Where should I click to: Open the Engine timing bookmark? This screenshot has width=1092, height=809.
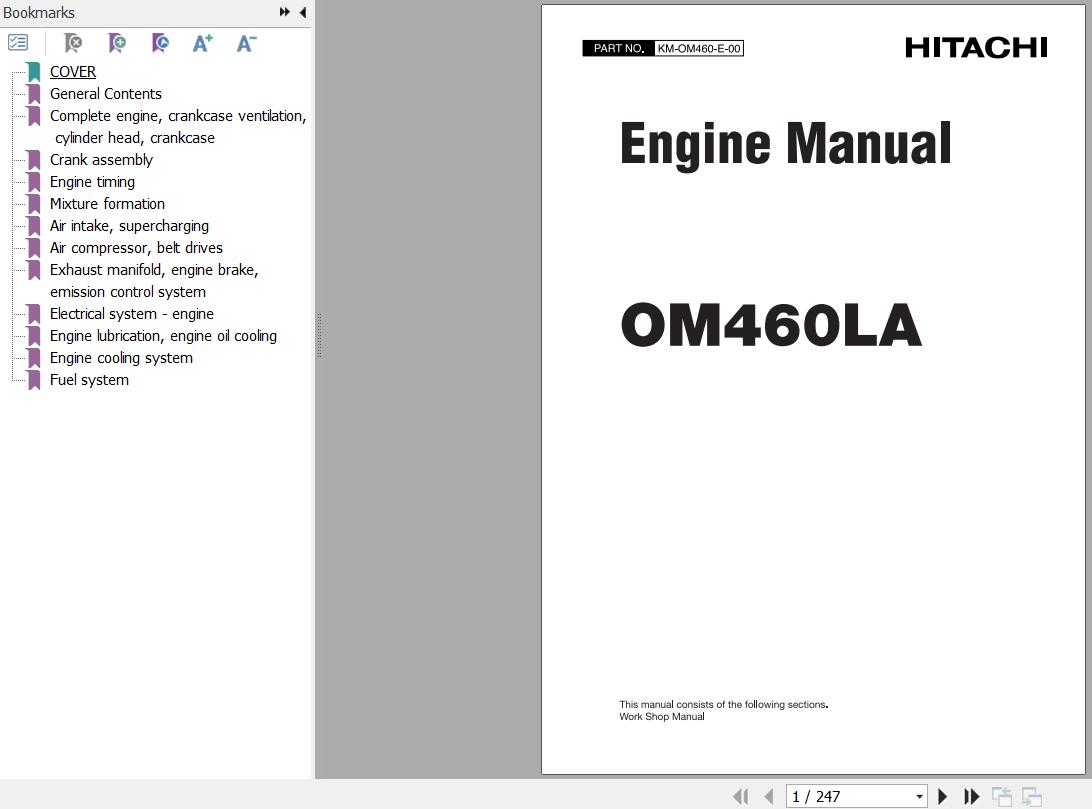(x=93, y=182)
